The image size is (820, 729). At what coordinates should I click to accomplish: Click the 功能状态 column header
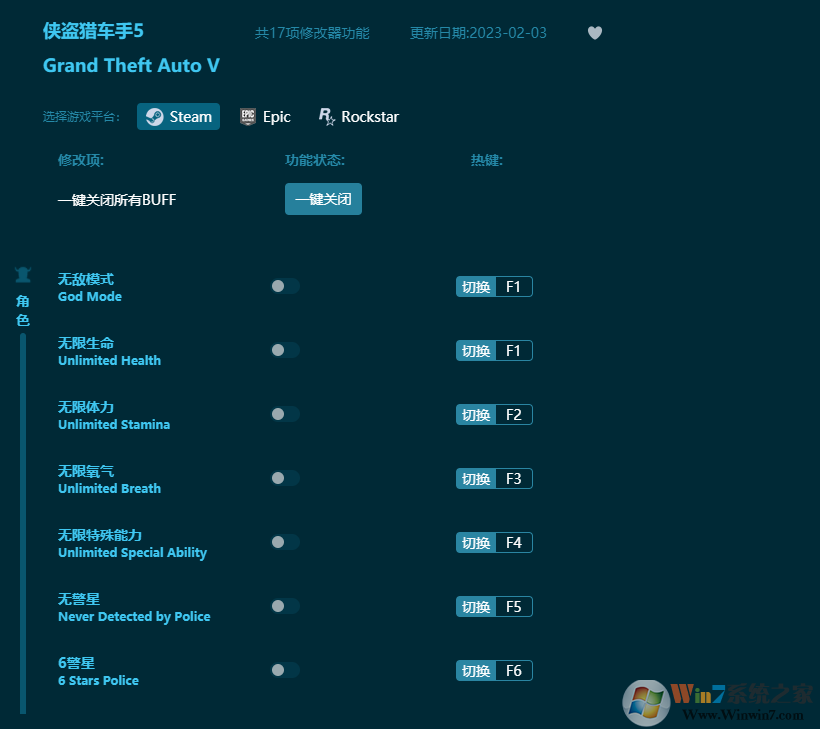pos(315,160)
